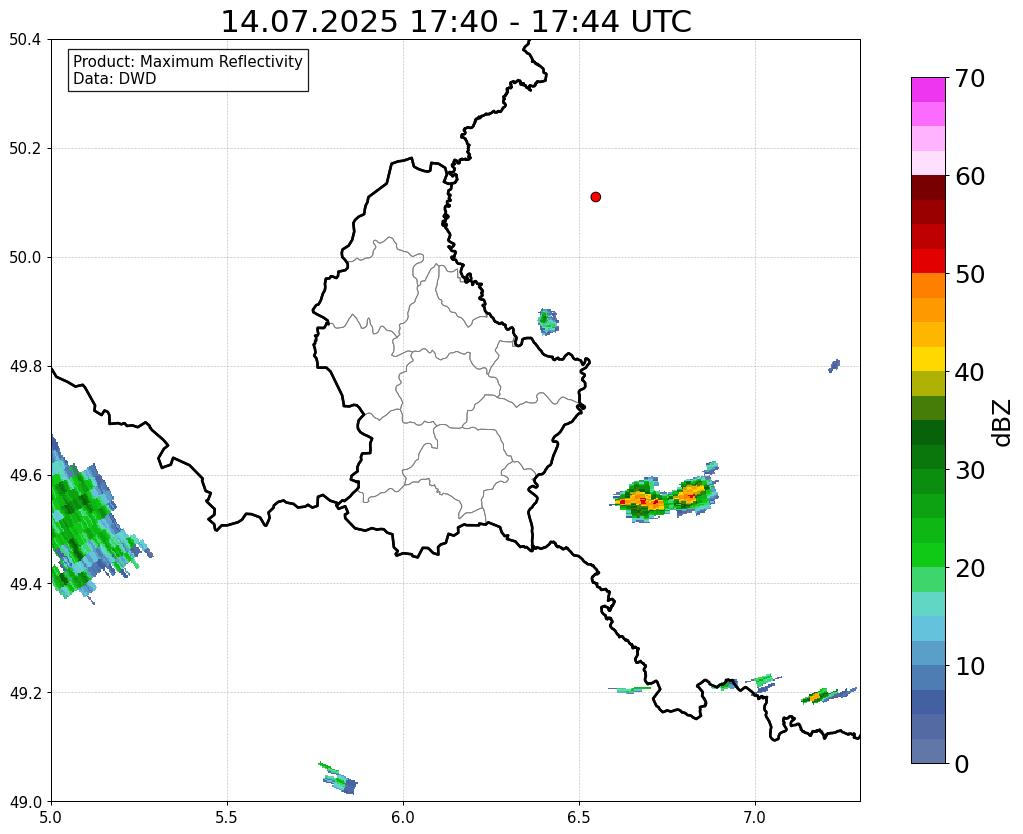Click the colorbar tick label 40

click(x=970, y=373)
